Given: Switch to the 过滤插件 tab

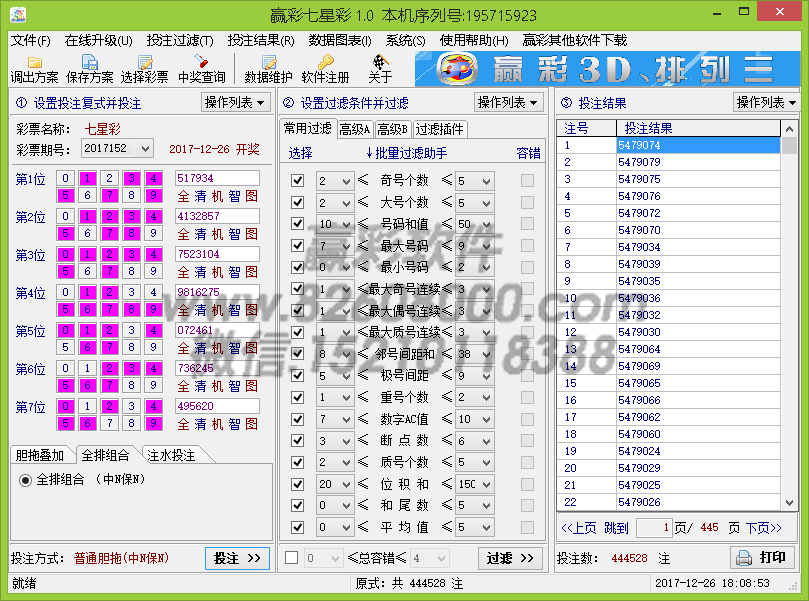Looking at the screenshot, I should pyautogui.click(x=440, y=129).
